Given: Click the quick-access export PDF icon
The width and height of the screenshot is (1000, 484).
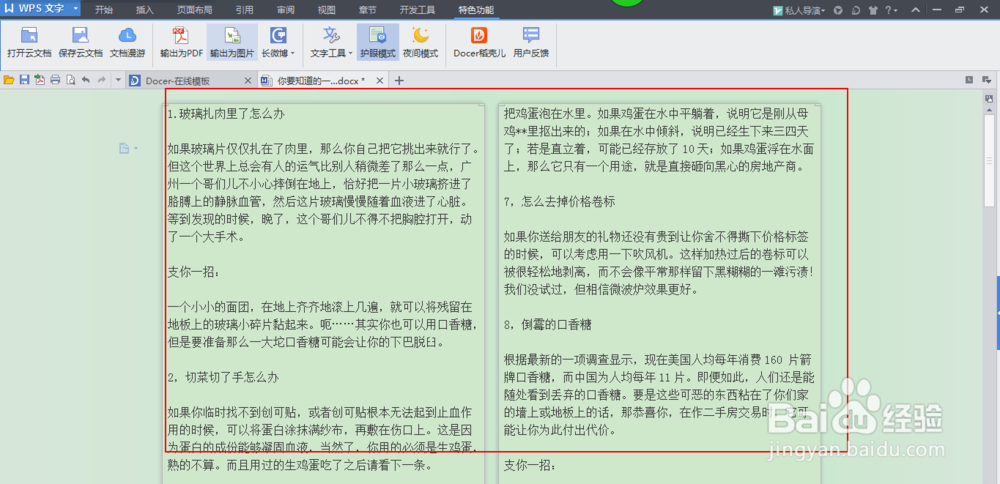Looking at the screenshot, I should [x=40, y=80].
